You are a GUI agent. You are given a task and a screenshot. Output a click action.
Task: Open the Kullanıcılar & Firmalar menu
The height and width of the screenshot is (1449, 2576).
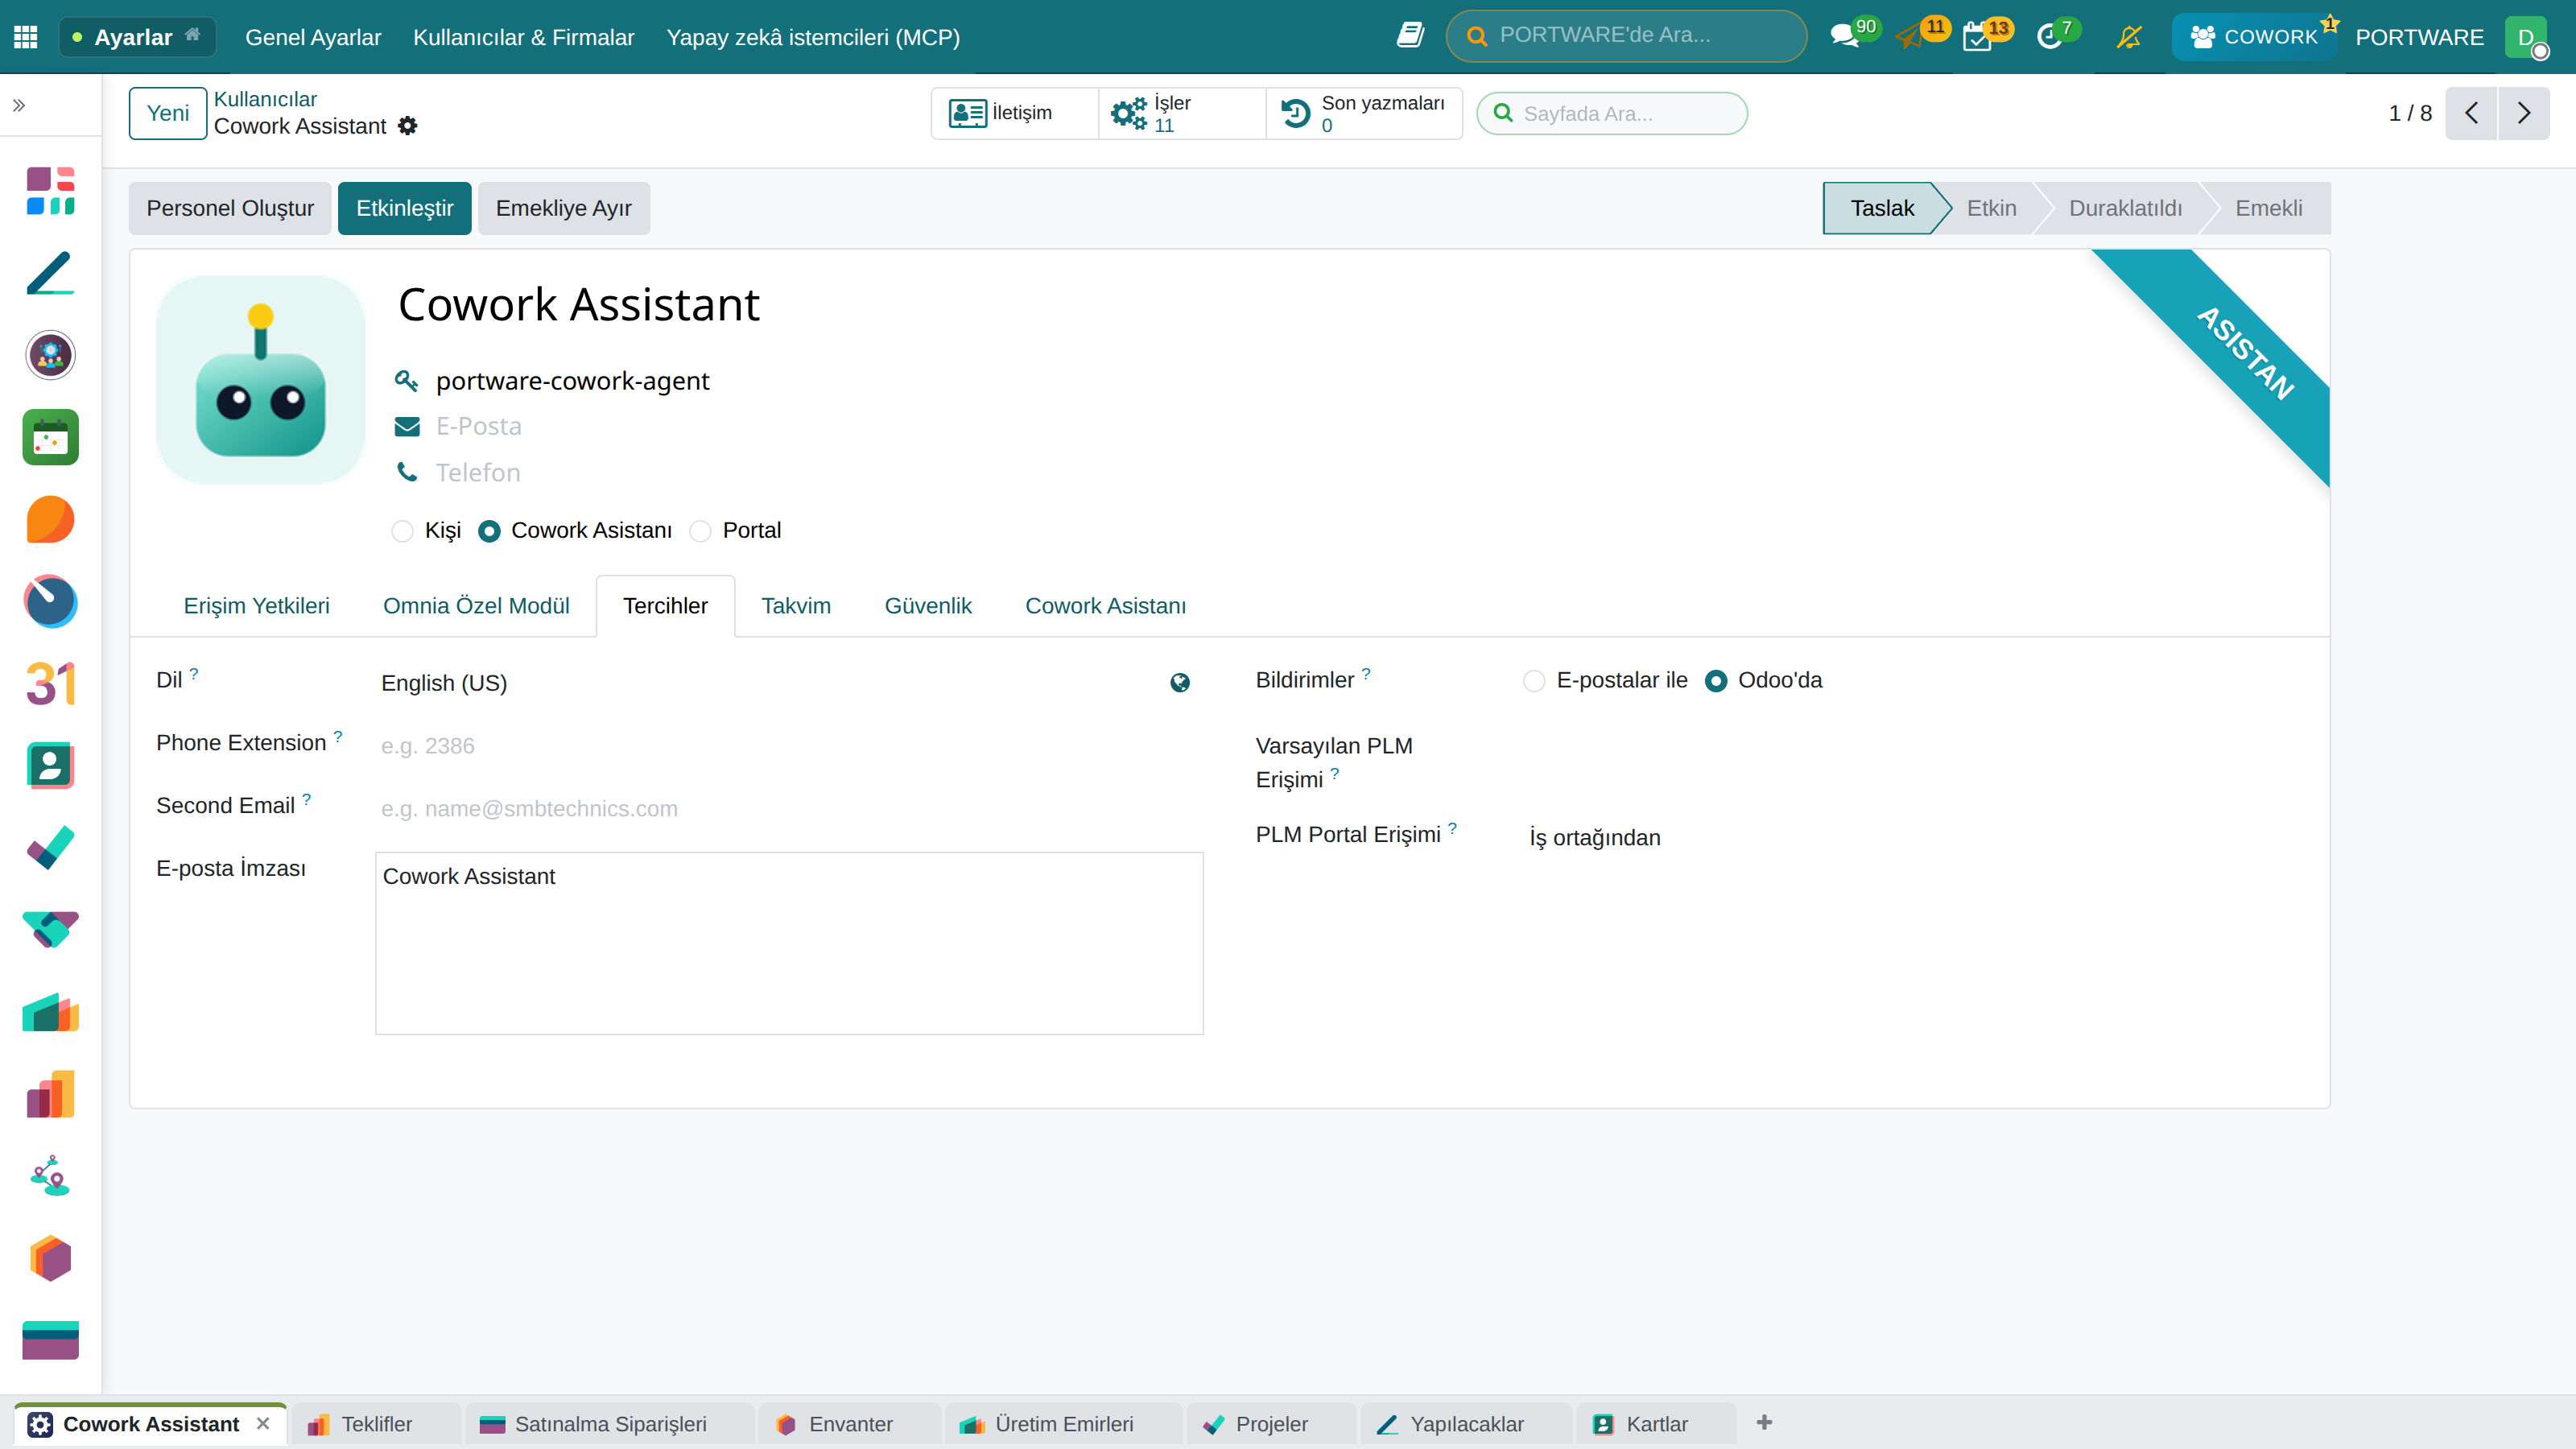pos(523,37)
